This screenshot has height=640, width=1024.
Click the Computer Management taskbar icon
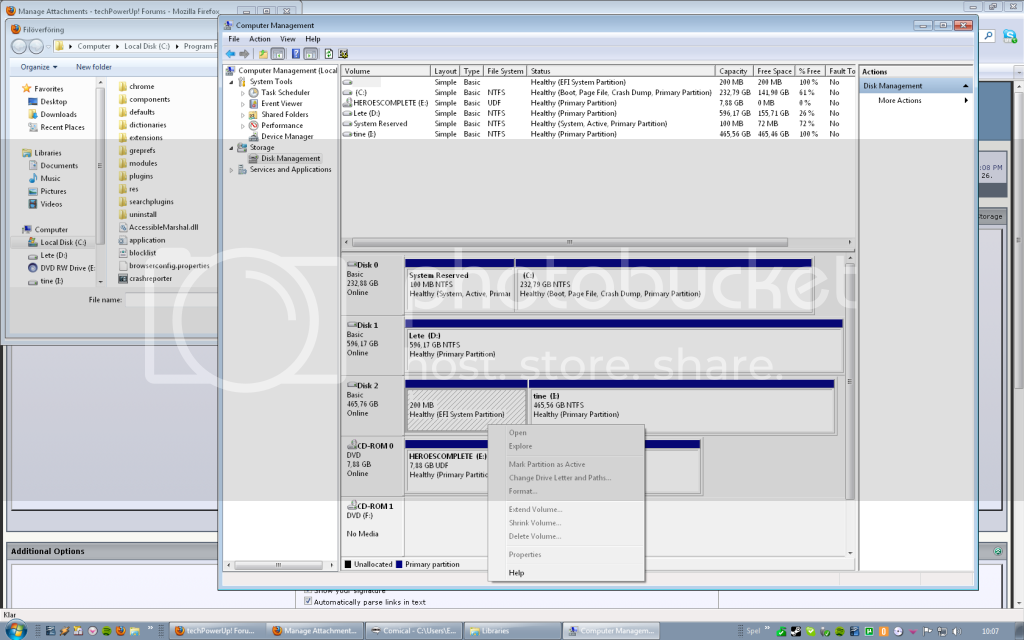coord(611,631)
